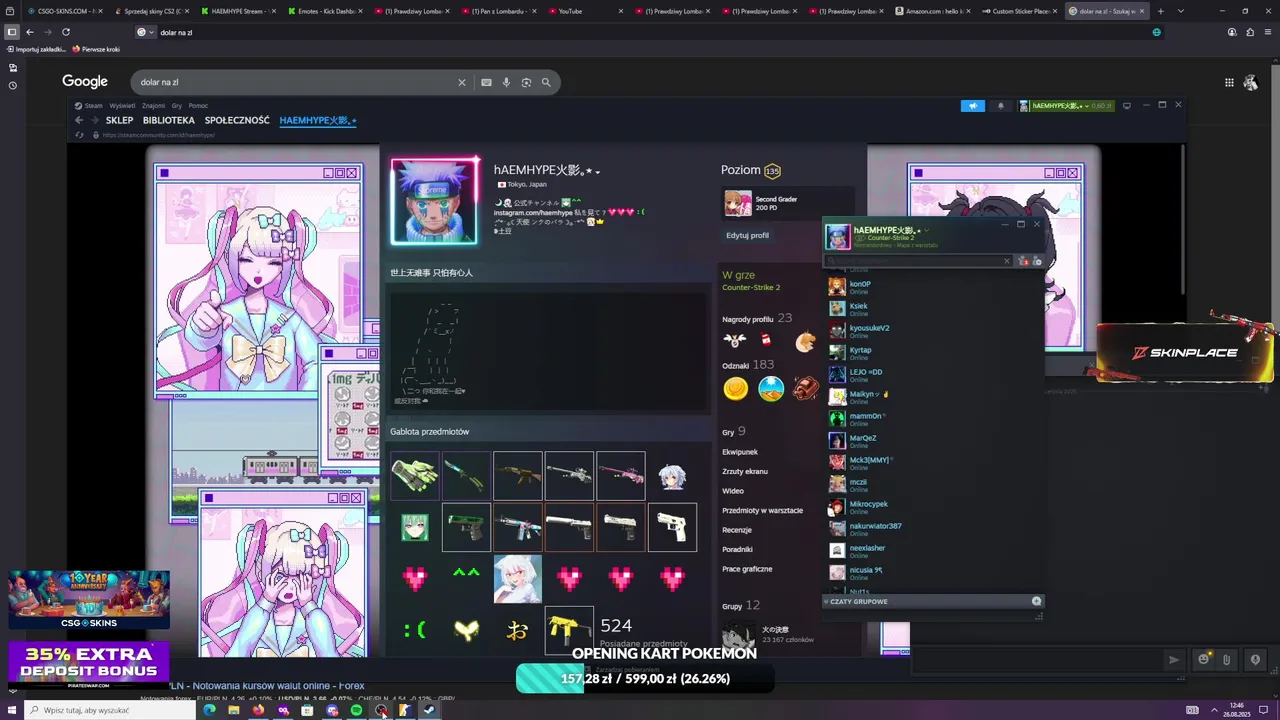Go back in the Steam window
This screenshot has width=1280, height=720.
79,120
